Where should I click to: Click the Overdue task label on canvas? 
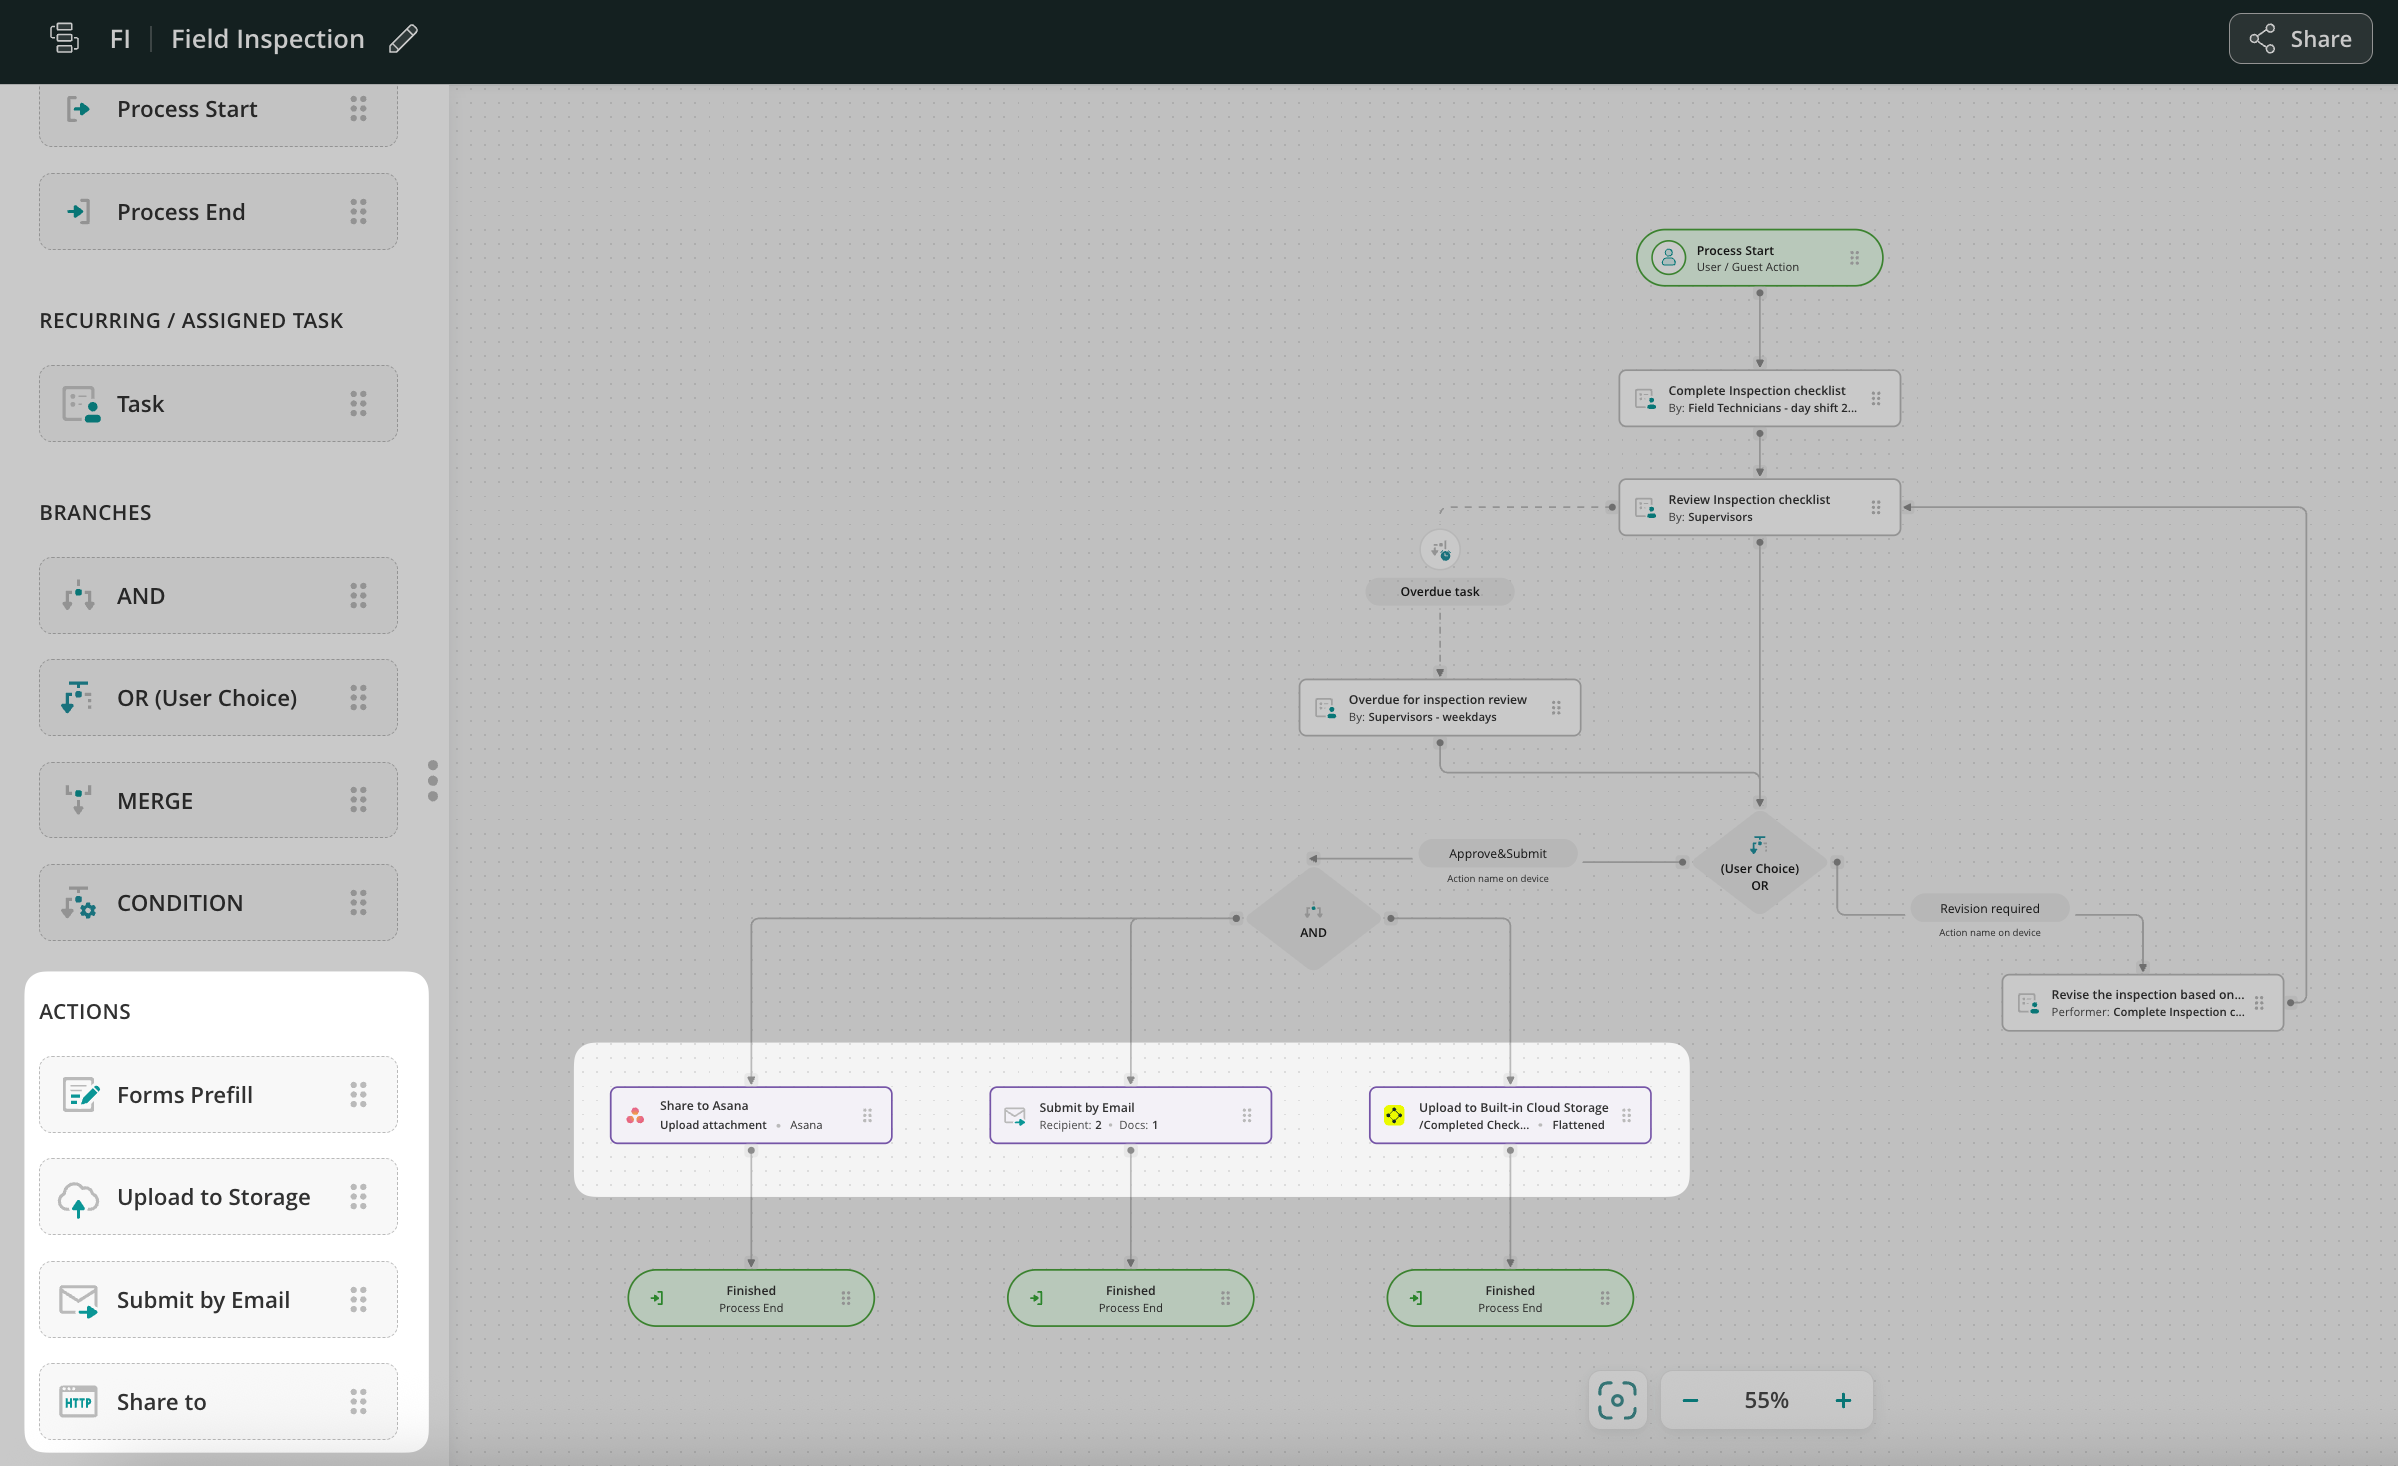pos(1439,592)
